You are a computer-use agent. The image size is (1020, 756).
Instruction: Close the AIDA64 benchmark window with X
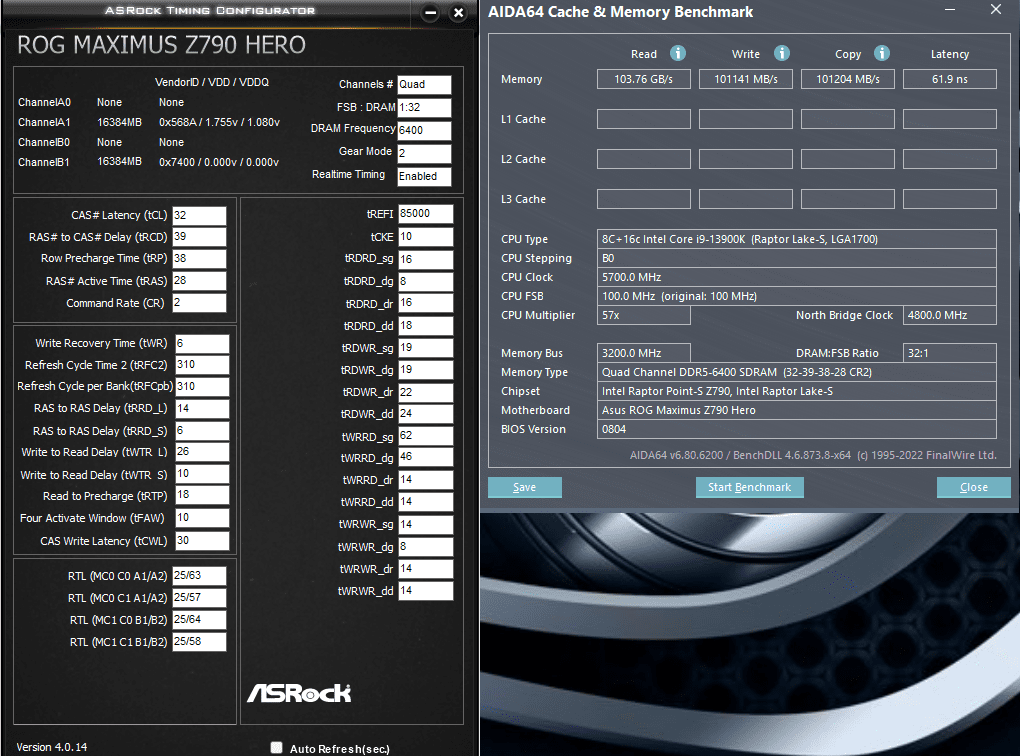click(996, 10)
